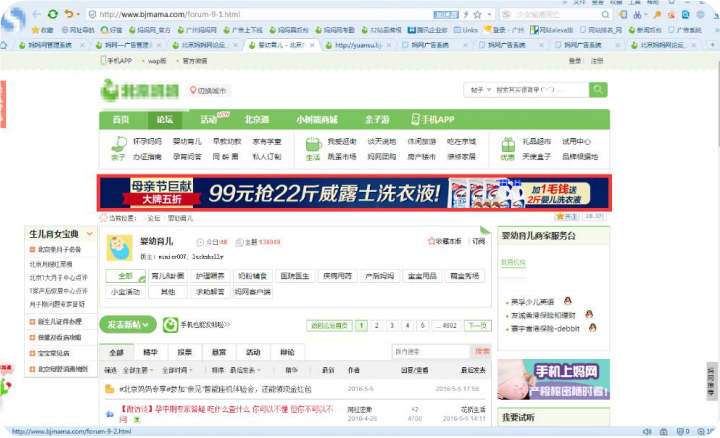Screen dimensions: 720x438
Task: Click the wap版 link
Action: point(157,61)
